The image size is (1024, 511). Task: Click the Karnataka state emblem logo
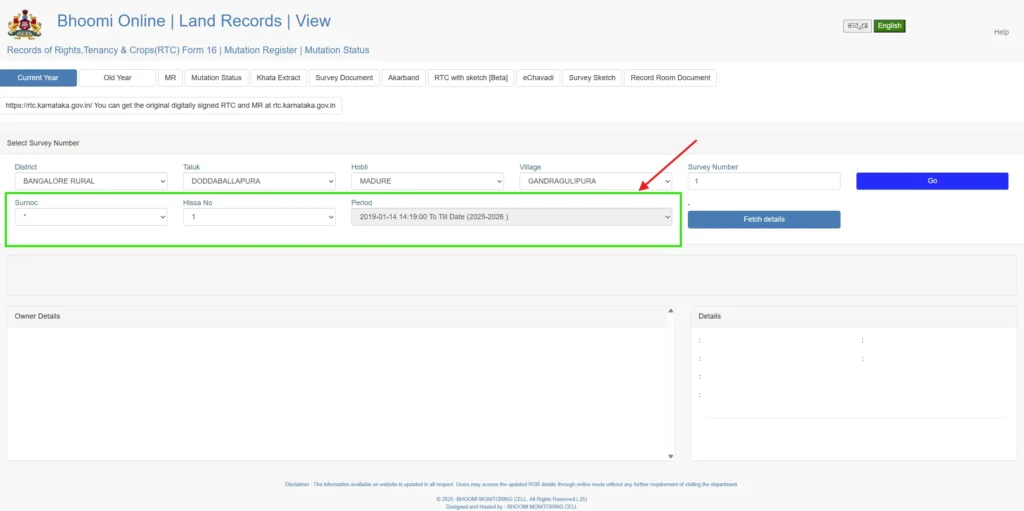pos(24,24)
